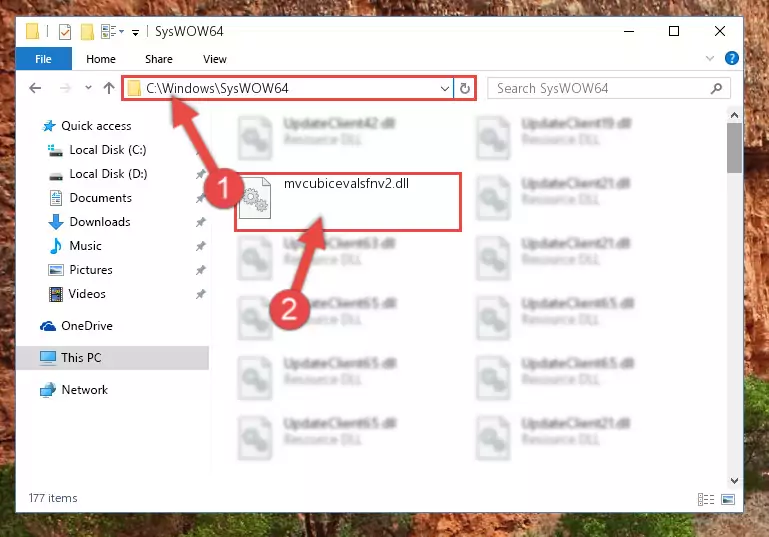Switch to the Share ribbon tab

pos(159,59)
